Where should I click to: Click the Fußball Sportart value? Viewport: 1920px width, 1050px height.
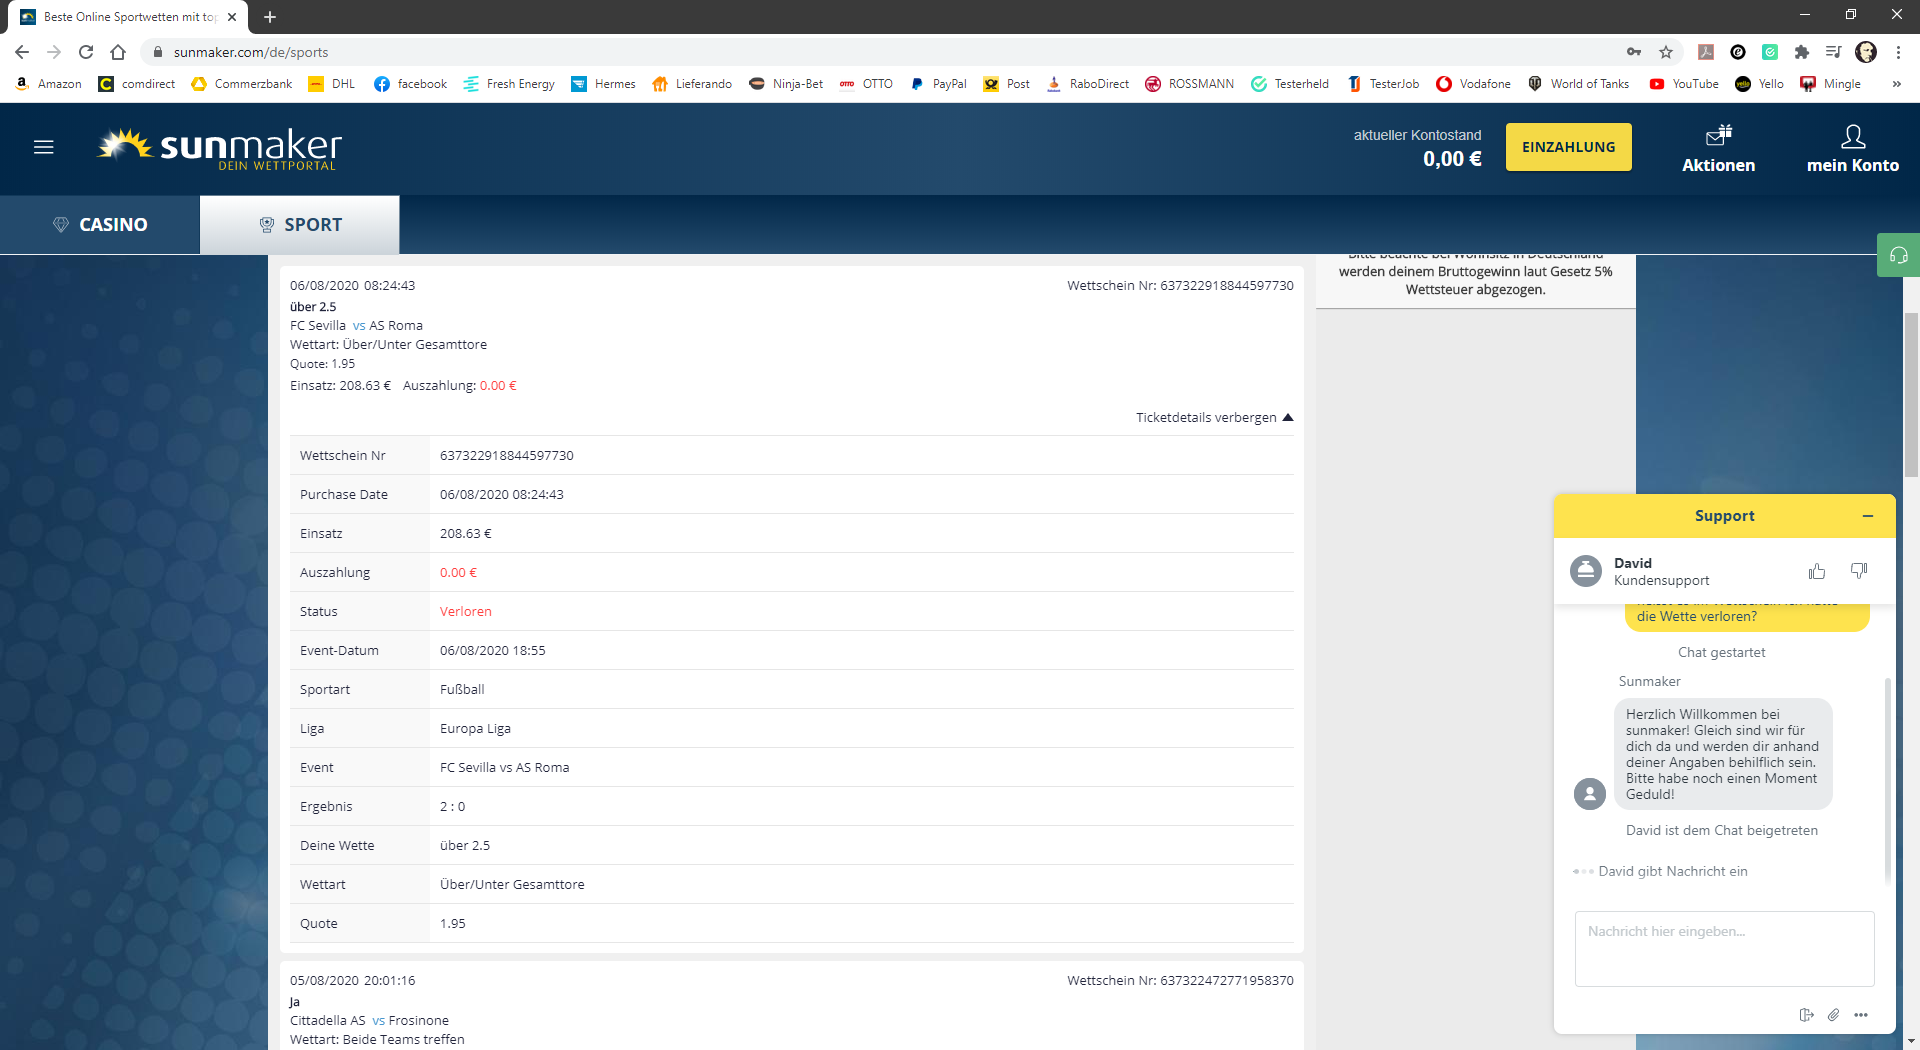(x=462, y=690)
